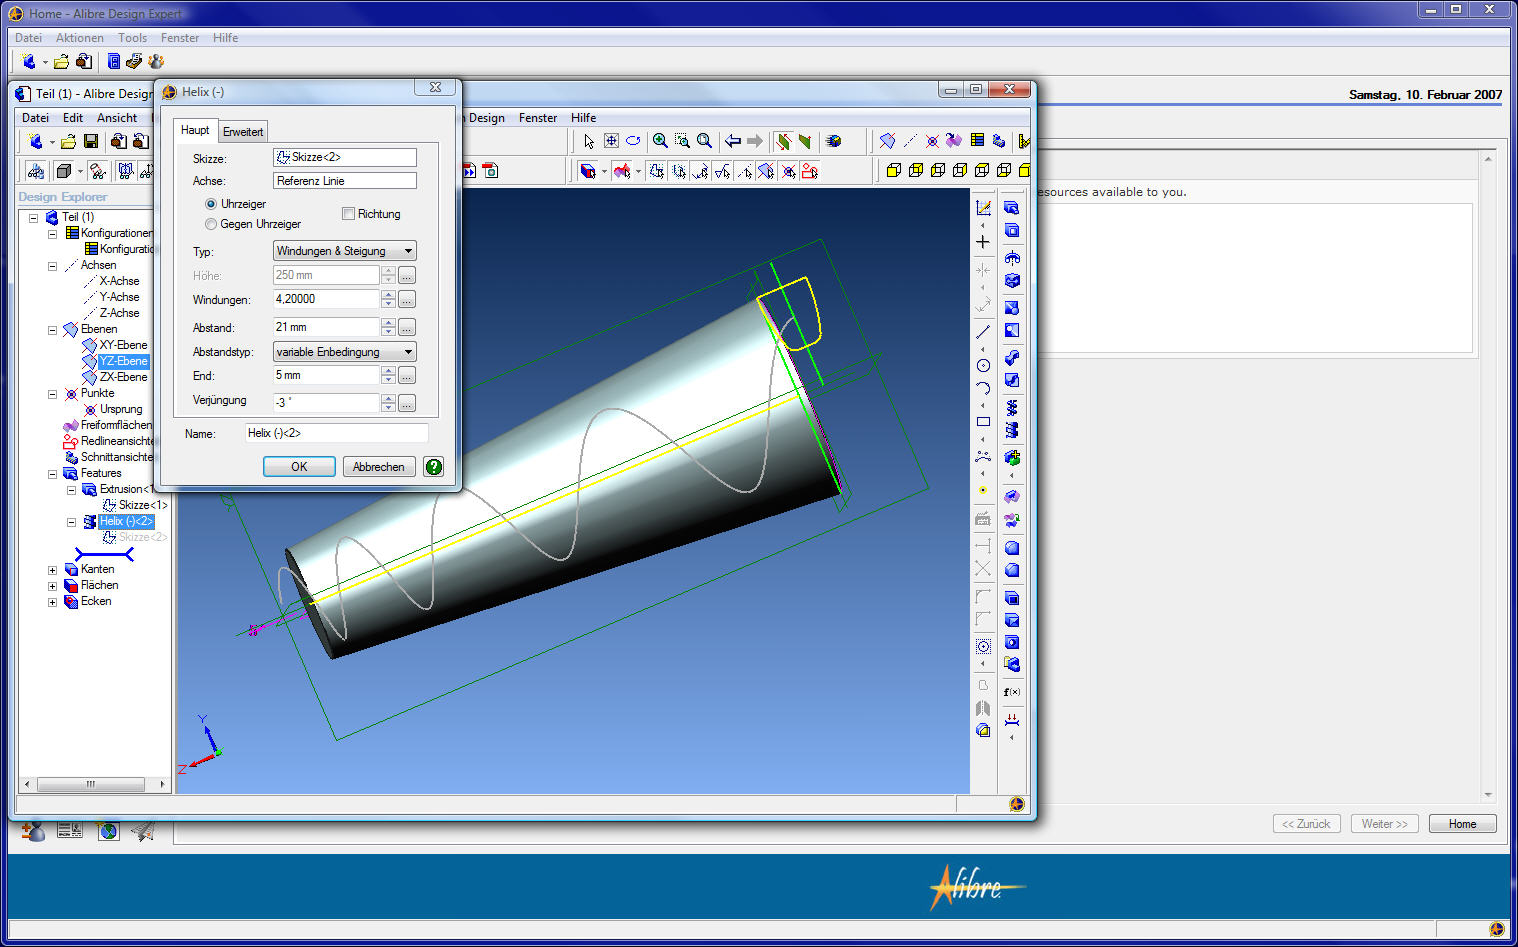Select the Uhrzeiger radio button
This screenshot has width=1518, height=947.
(211, 204)
